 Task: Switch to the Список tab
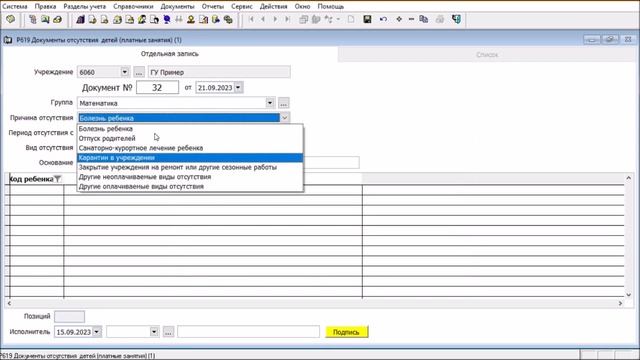point(487,54)
